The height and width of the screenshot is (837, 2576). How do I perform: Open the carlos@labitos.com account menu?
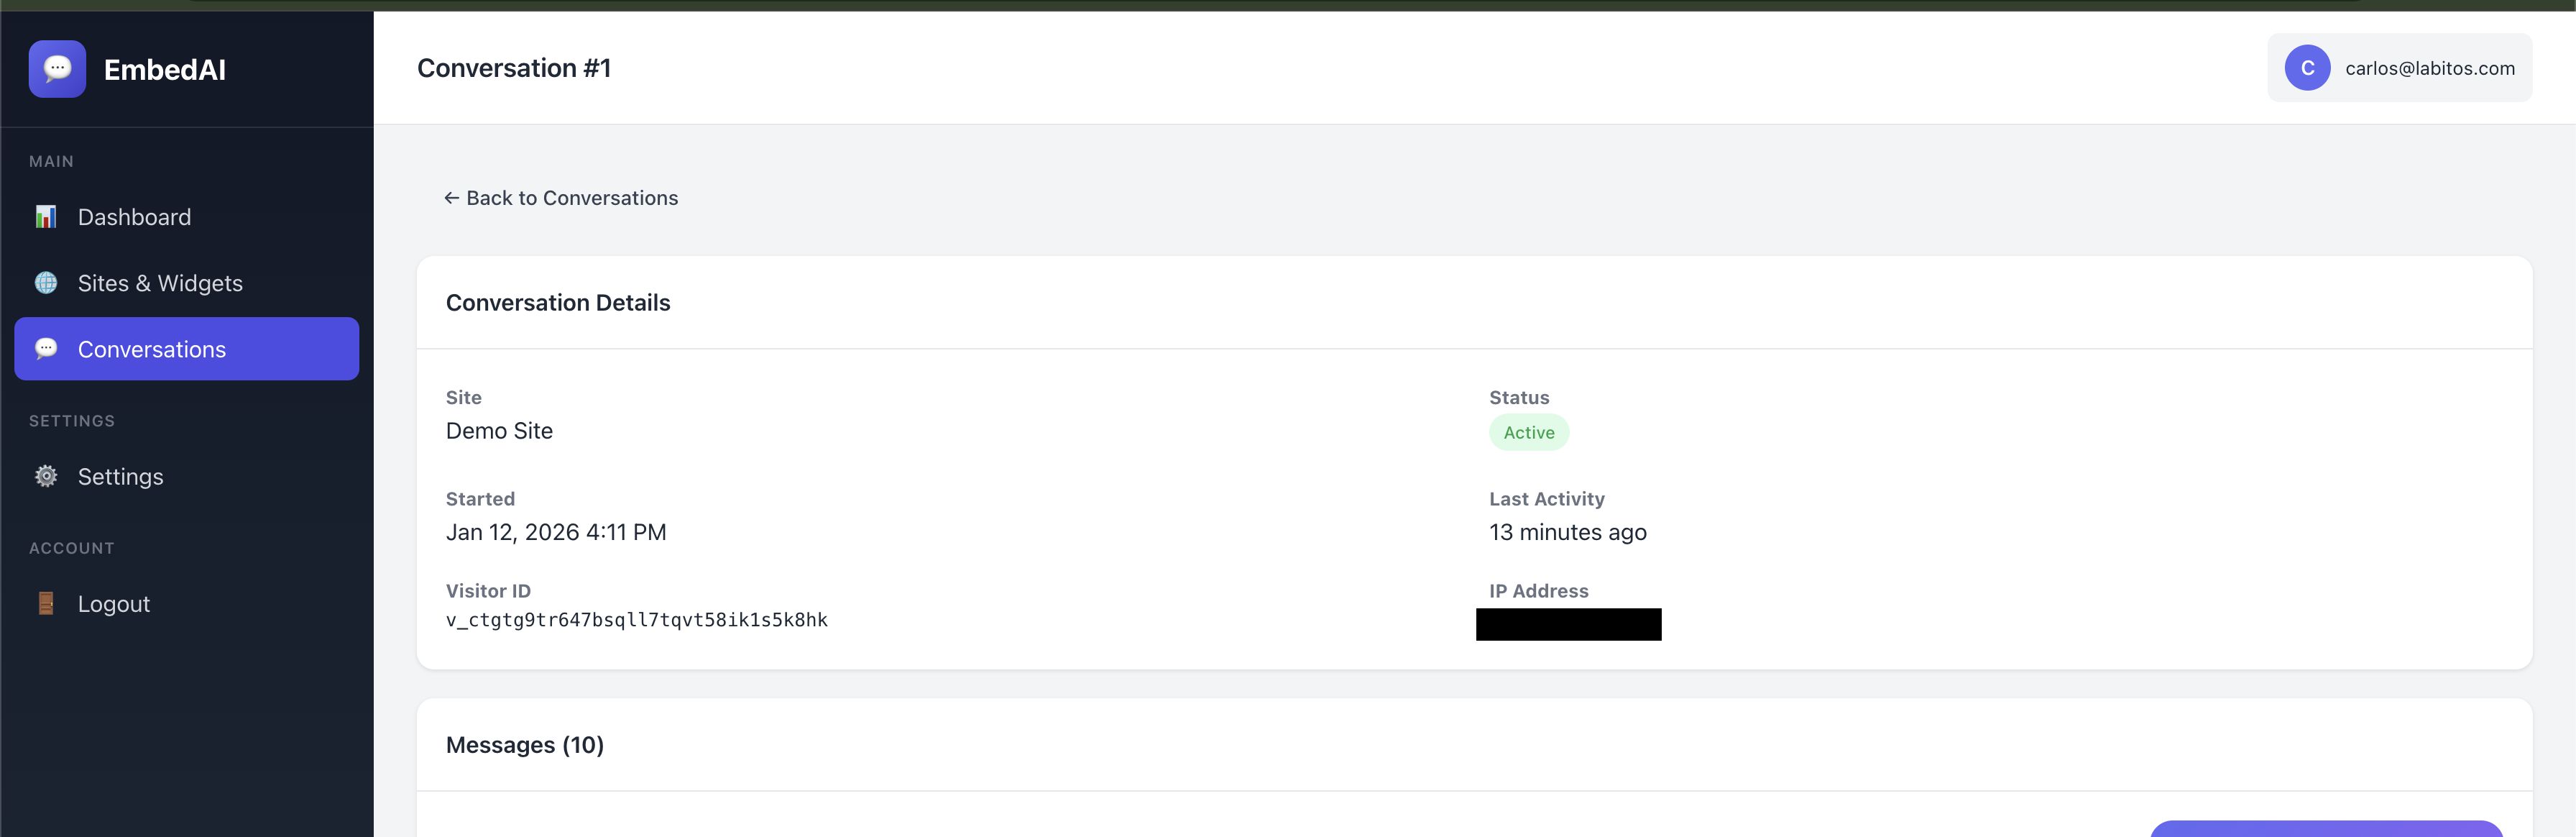pos(2429,68)
